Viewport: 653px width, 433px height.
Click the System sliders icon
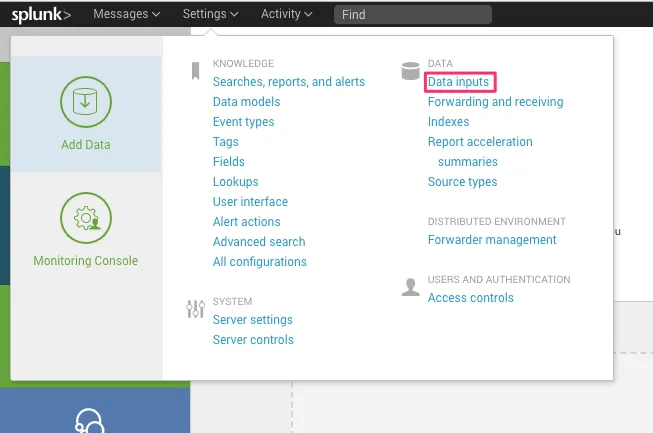[195, 309]
